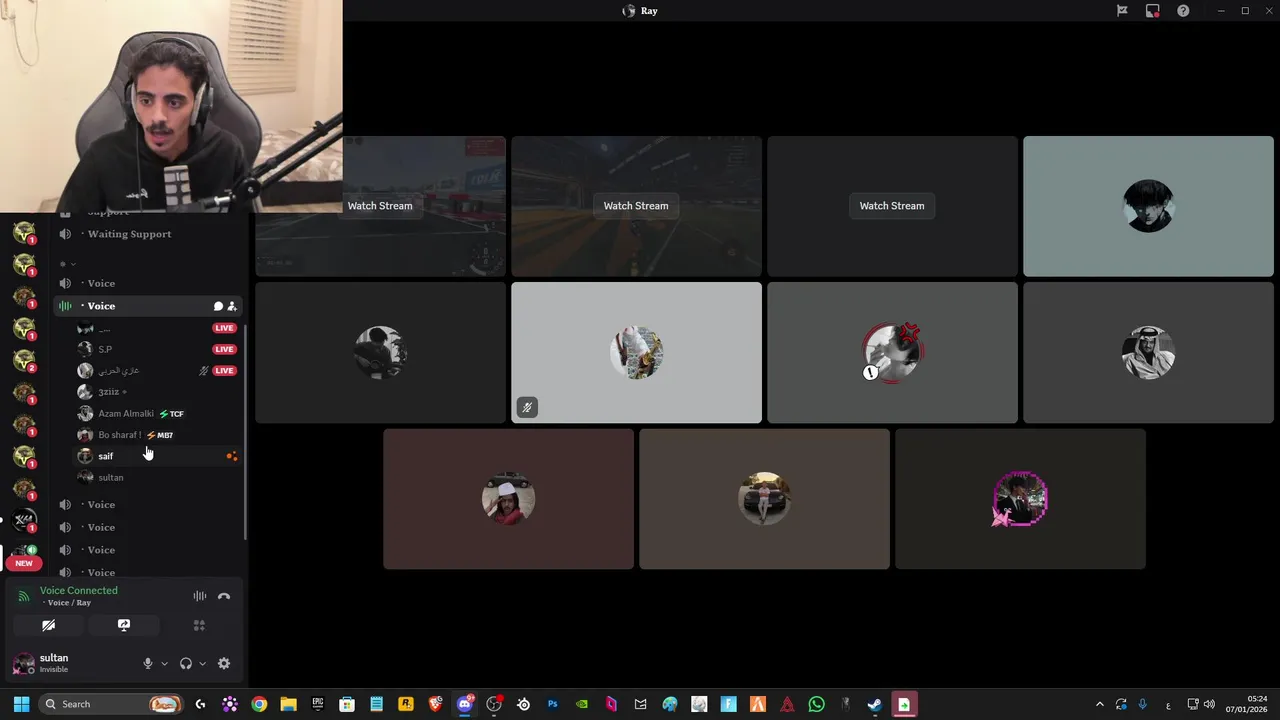Viewport: 1280px width, 720px height.
Task: Focus the taskbar Search box
Action: point(113,704)
